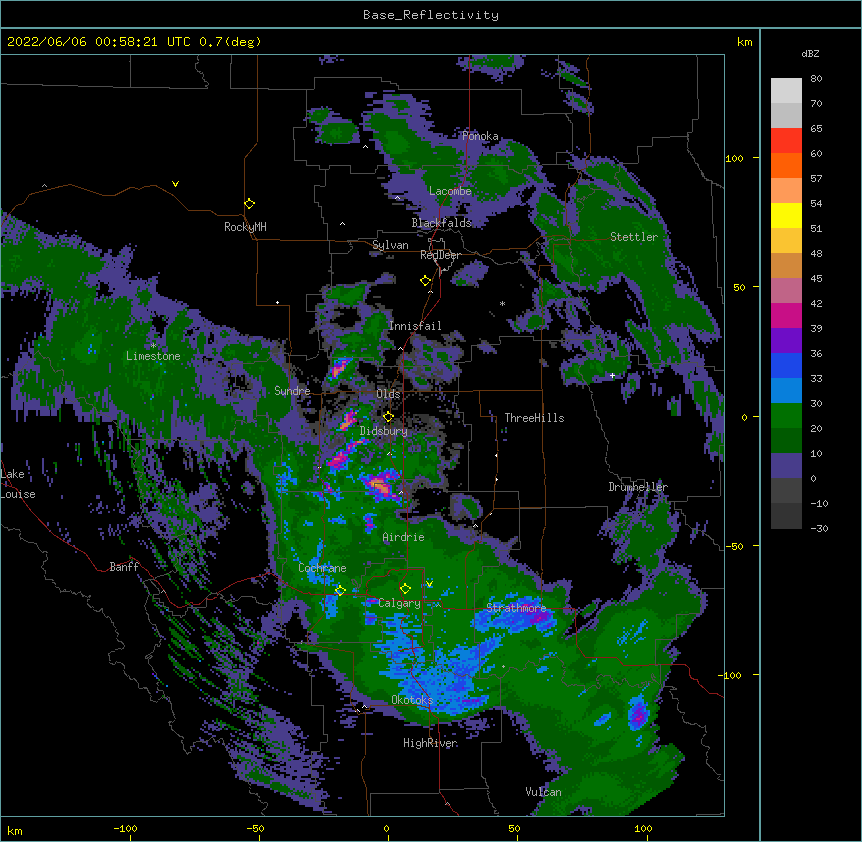The height and width of the screenshot is (842, 862).
Task: Click the Olds town label
Action: [x=388, y=394]
